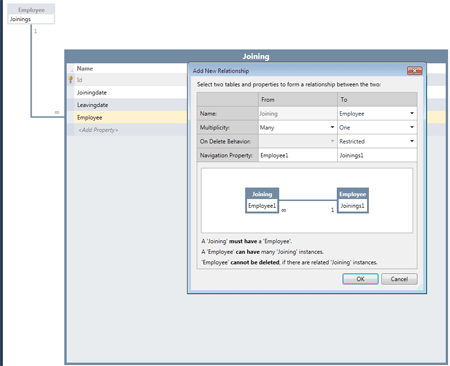Click the Joining box in relationship preview

point(262,200)
